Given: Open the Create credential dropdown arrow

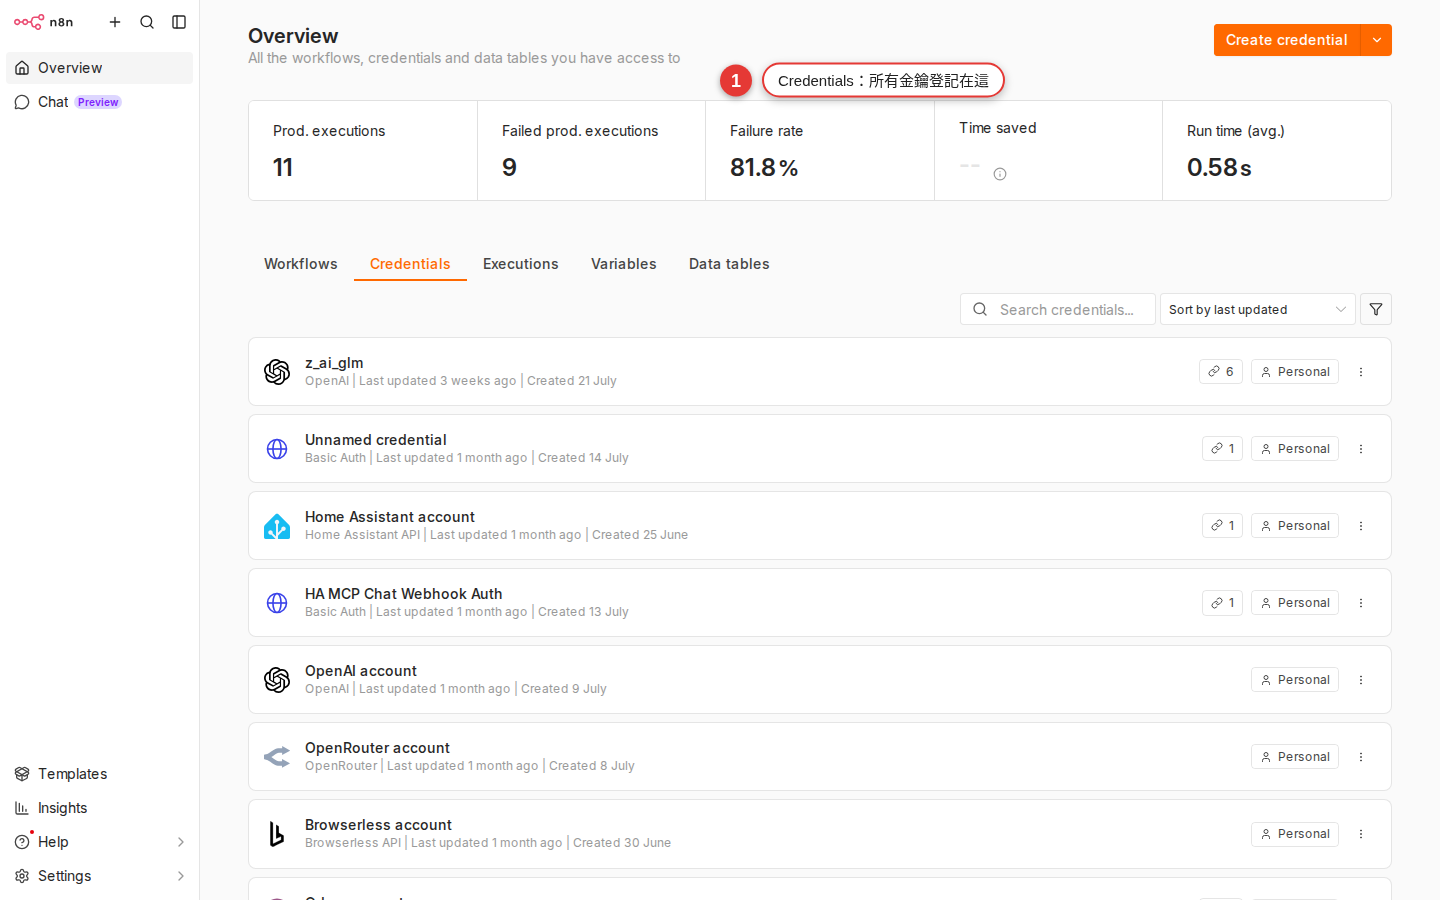Looking at the screenshot, I should (1377, 40).
